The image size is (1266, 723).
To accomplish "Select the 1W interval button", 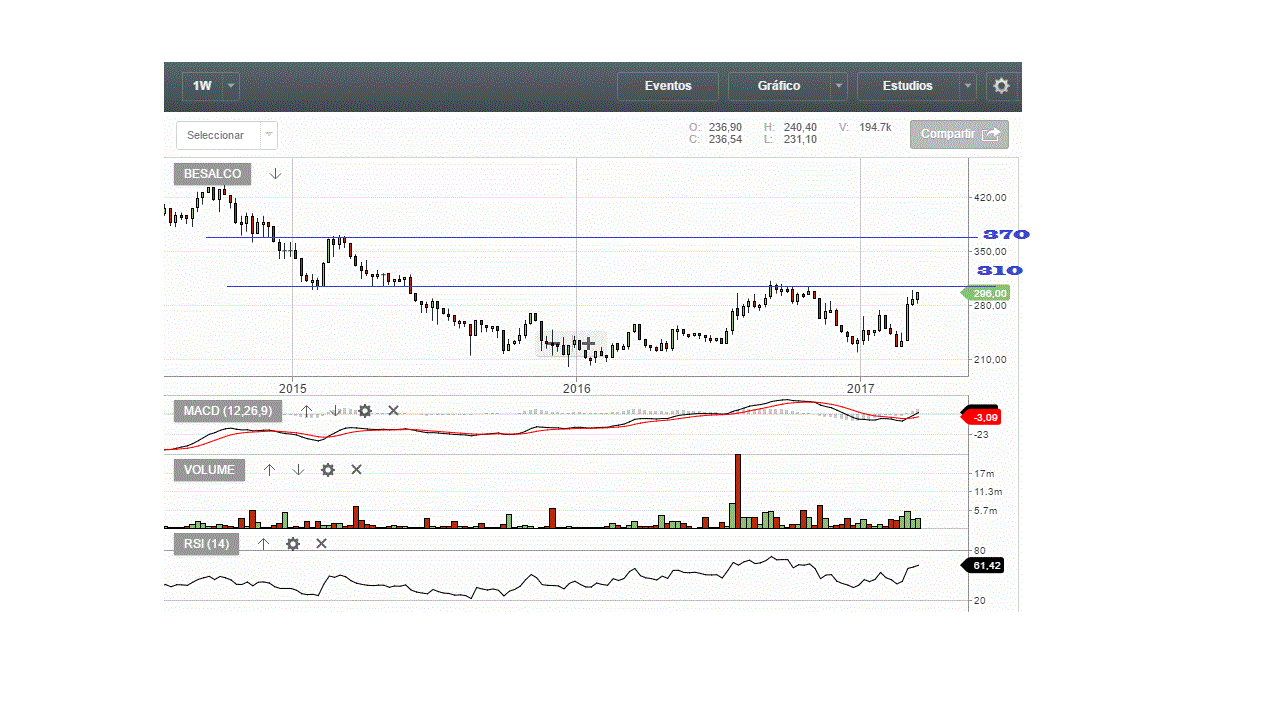I will [x=203, y=86].
